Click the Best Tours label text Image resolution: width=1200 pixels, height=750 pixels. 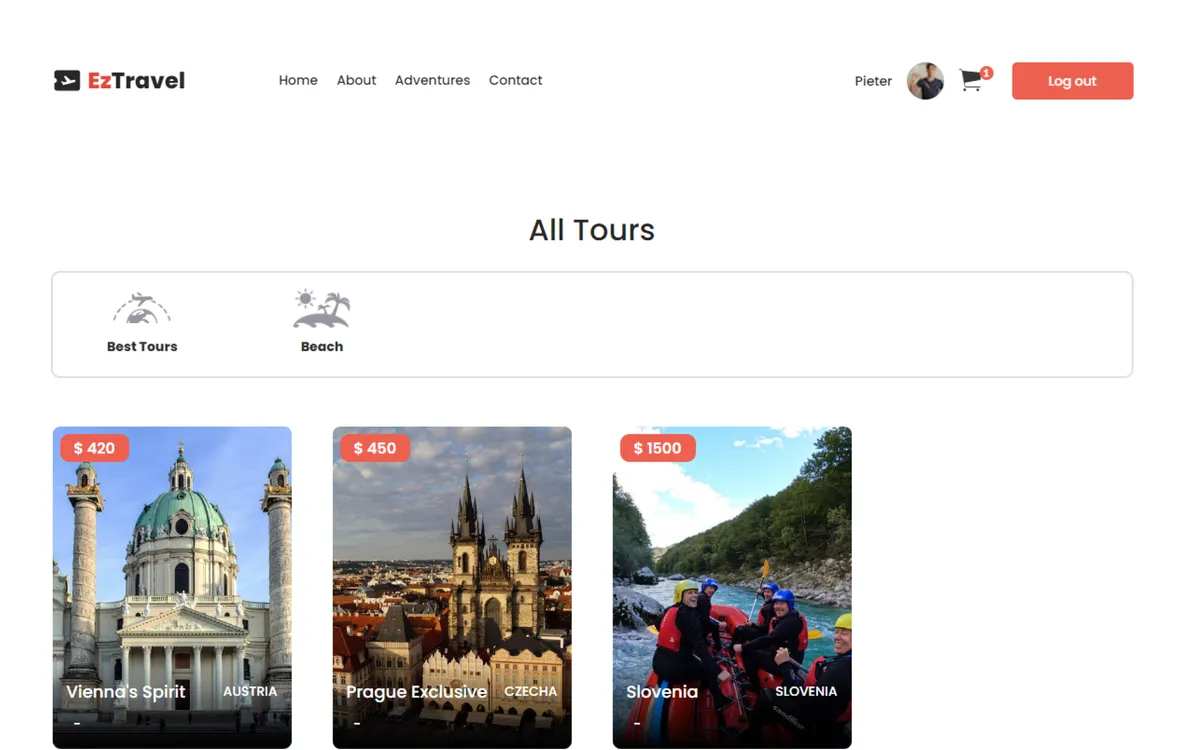(142, 347)
